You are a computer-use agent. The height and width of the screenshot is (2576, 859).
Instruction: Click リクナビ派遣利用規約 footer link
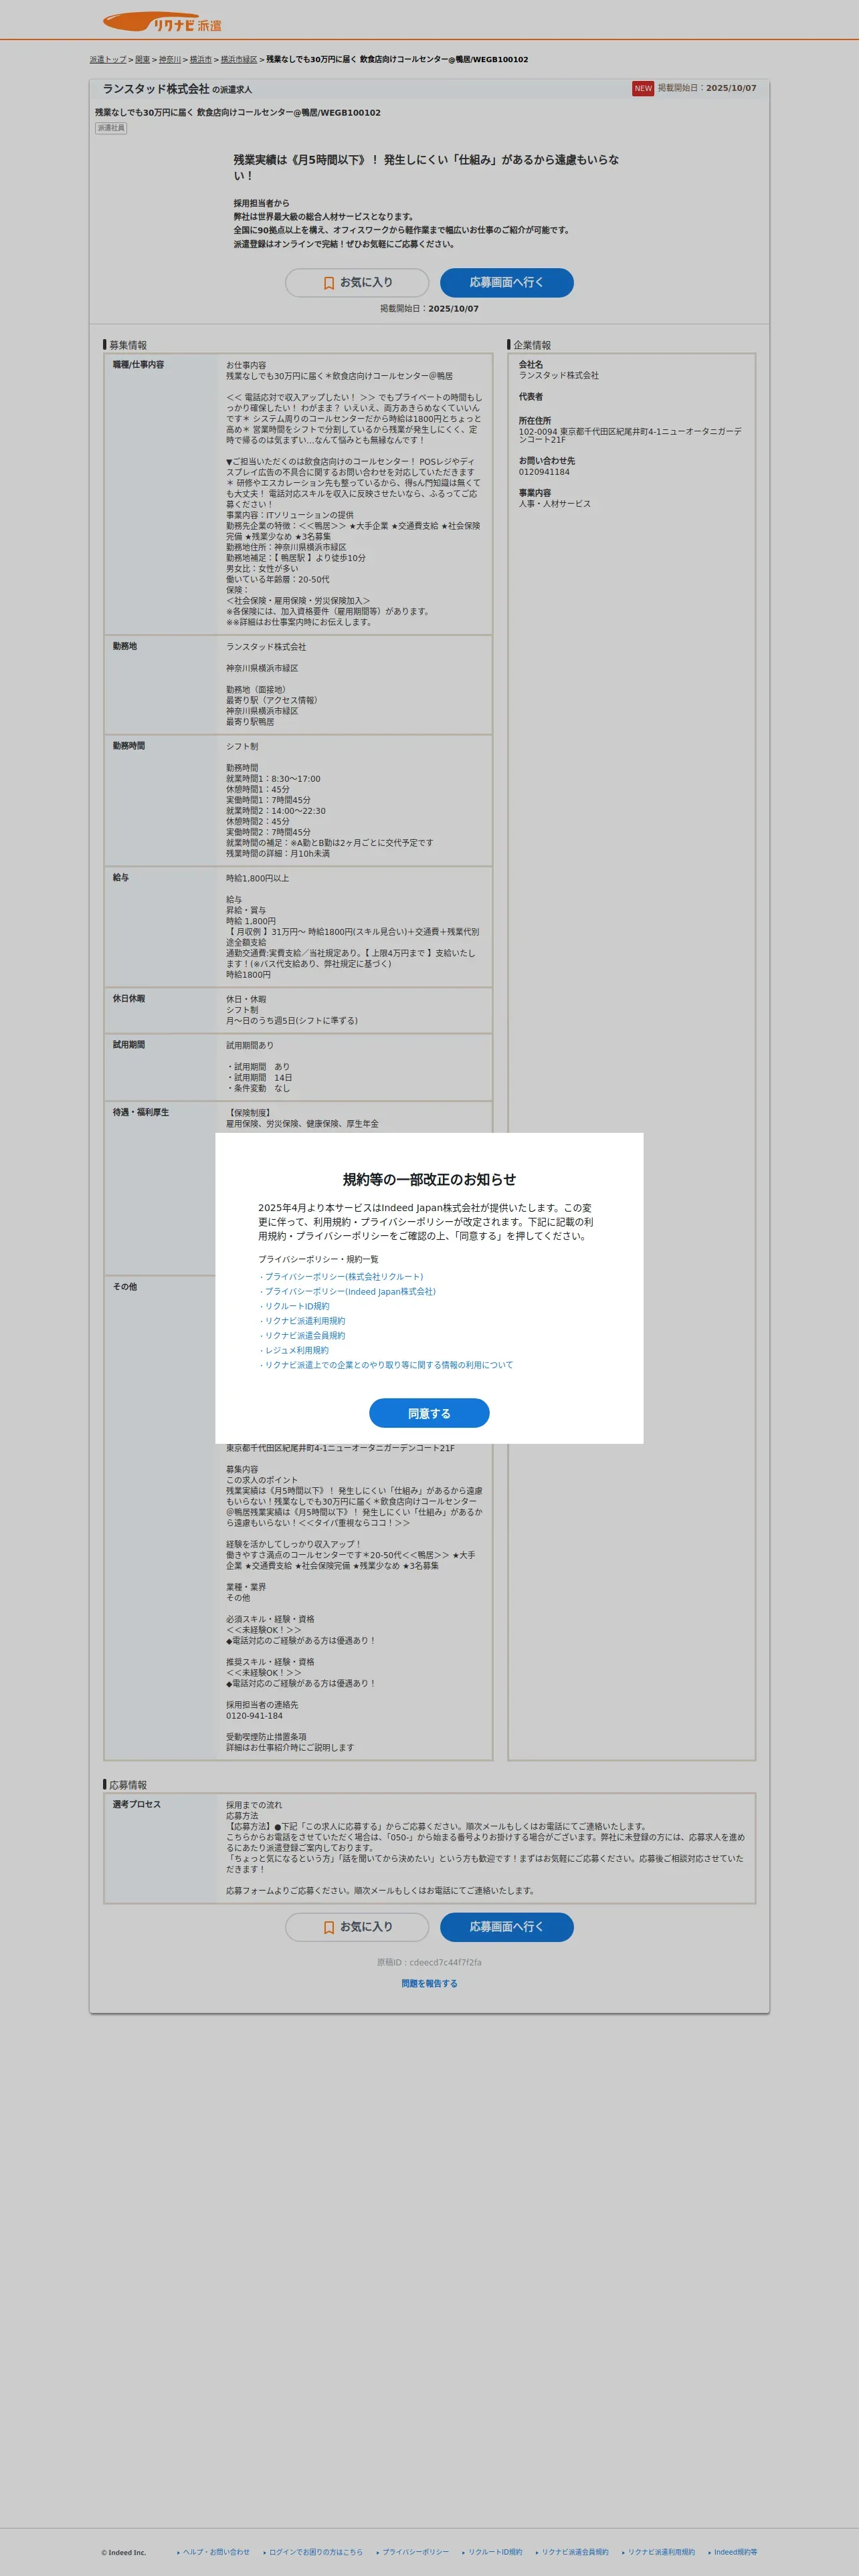tap(661, 2552)
